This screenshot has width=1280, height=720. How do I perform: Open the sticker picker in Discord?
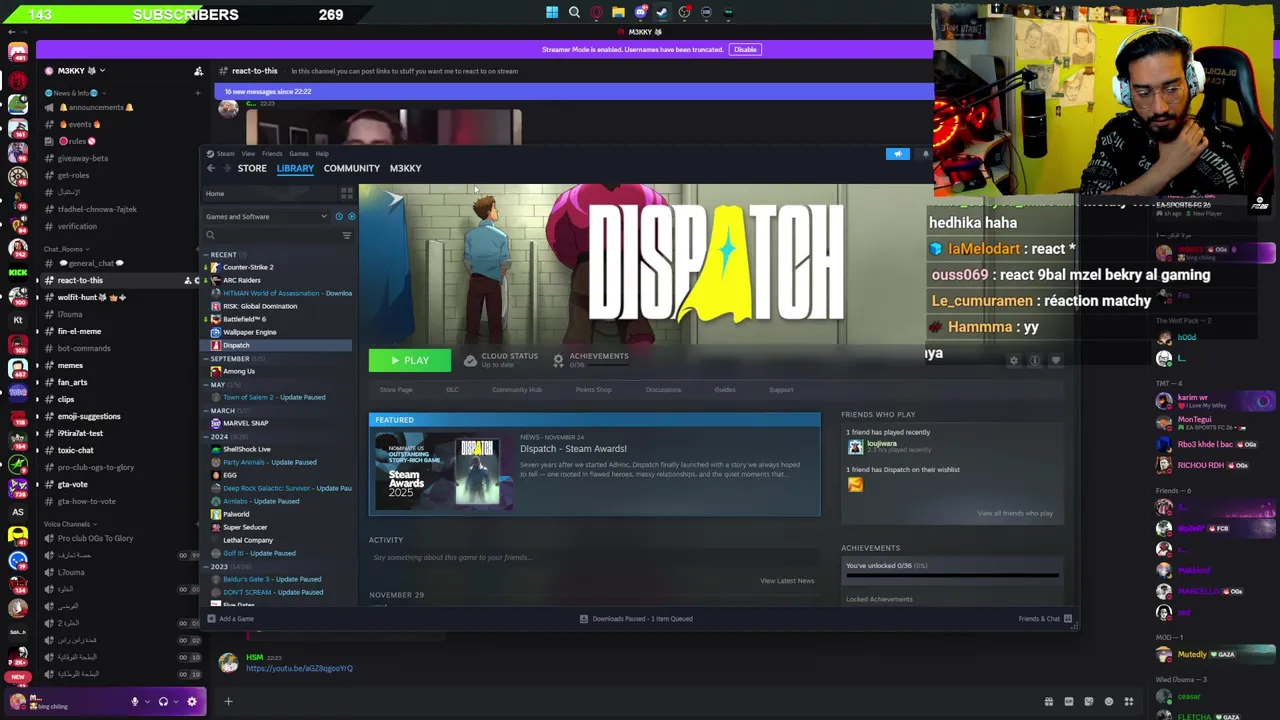click(x=1089, y=702)
